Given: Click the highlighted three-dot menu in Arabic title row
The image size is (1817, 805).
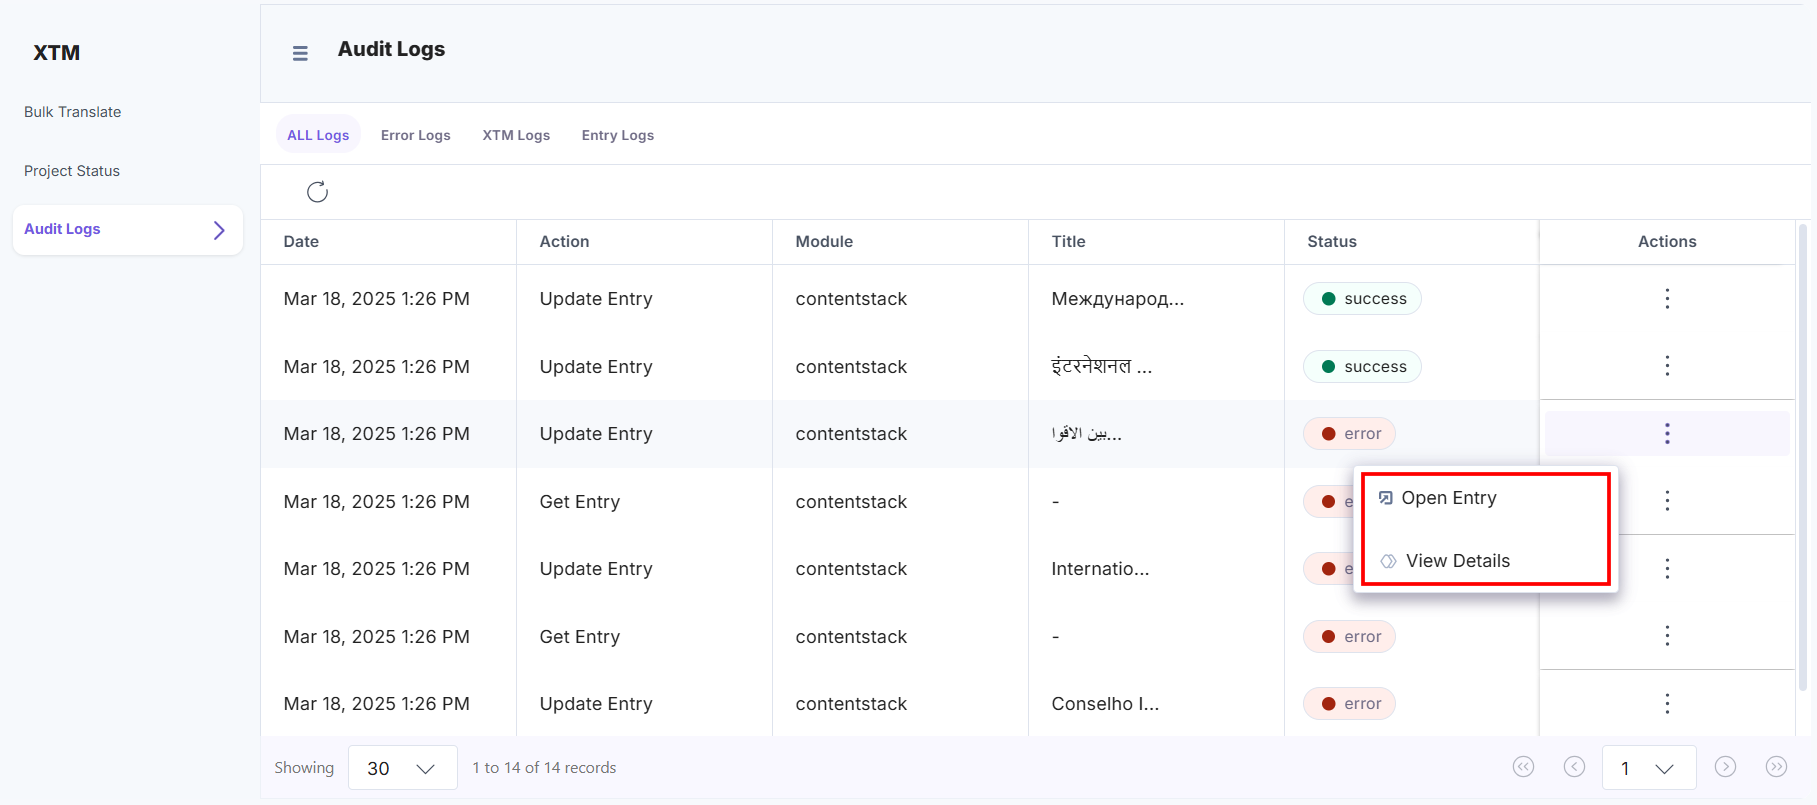Looking at the screenshot, I should (1667, 433).
